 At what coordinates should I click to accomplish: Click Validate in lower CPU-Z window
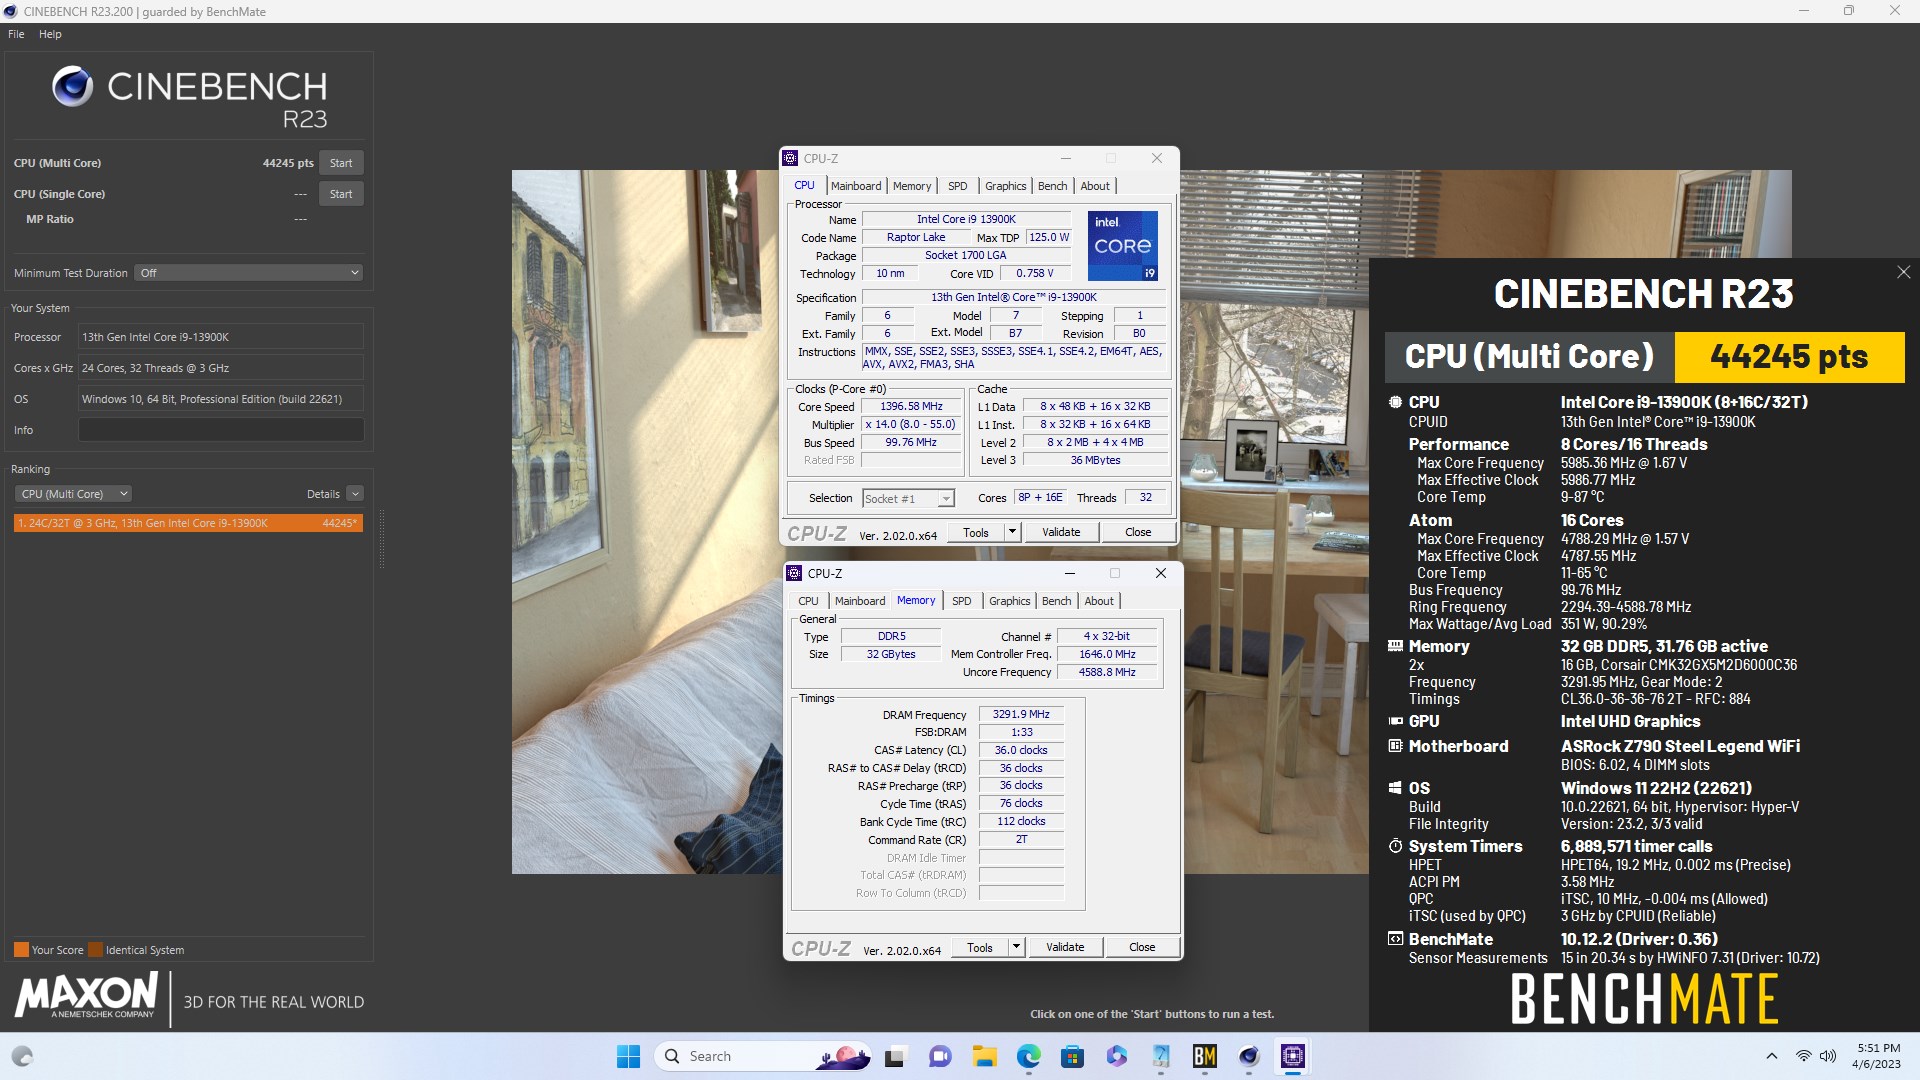pyautogui.click(x=1065, y=948)
